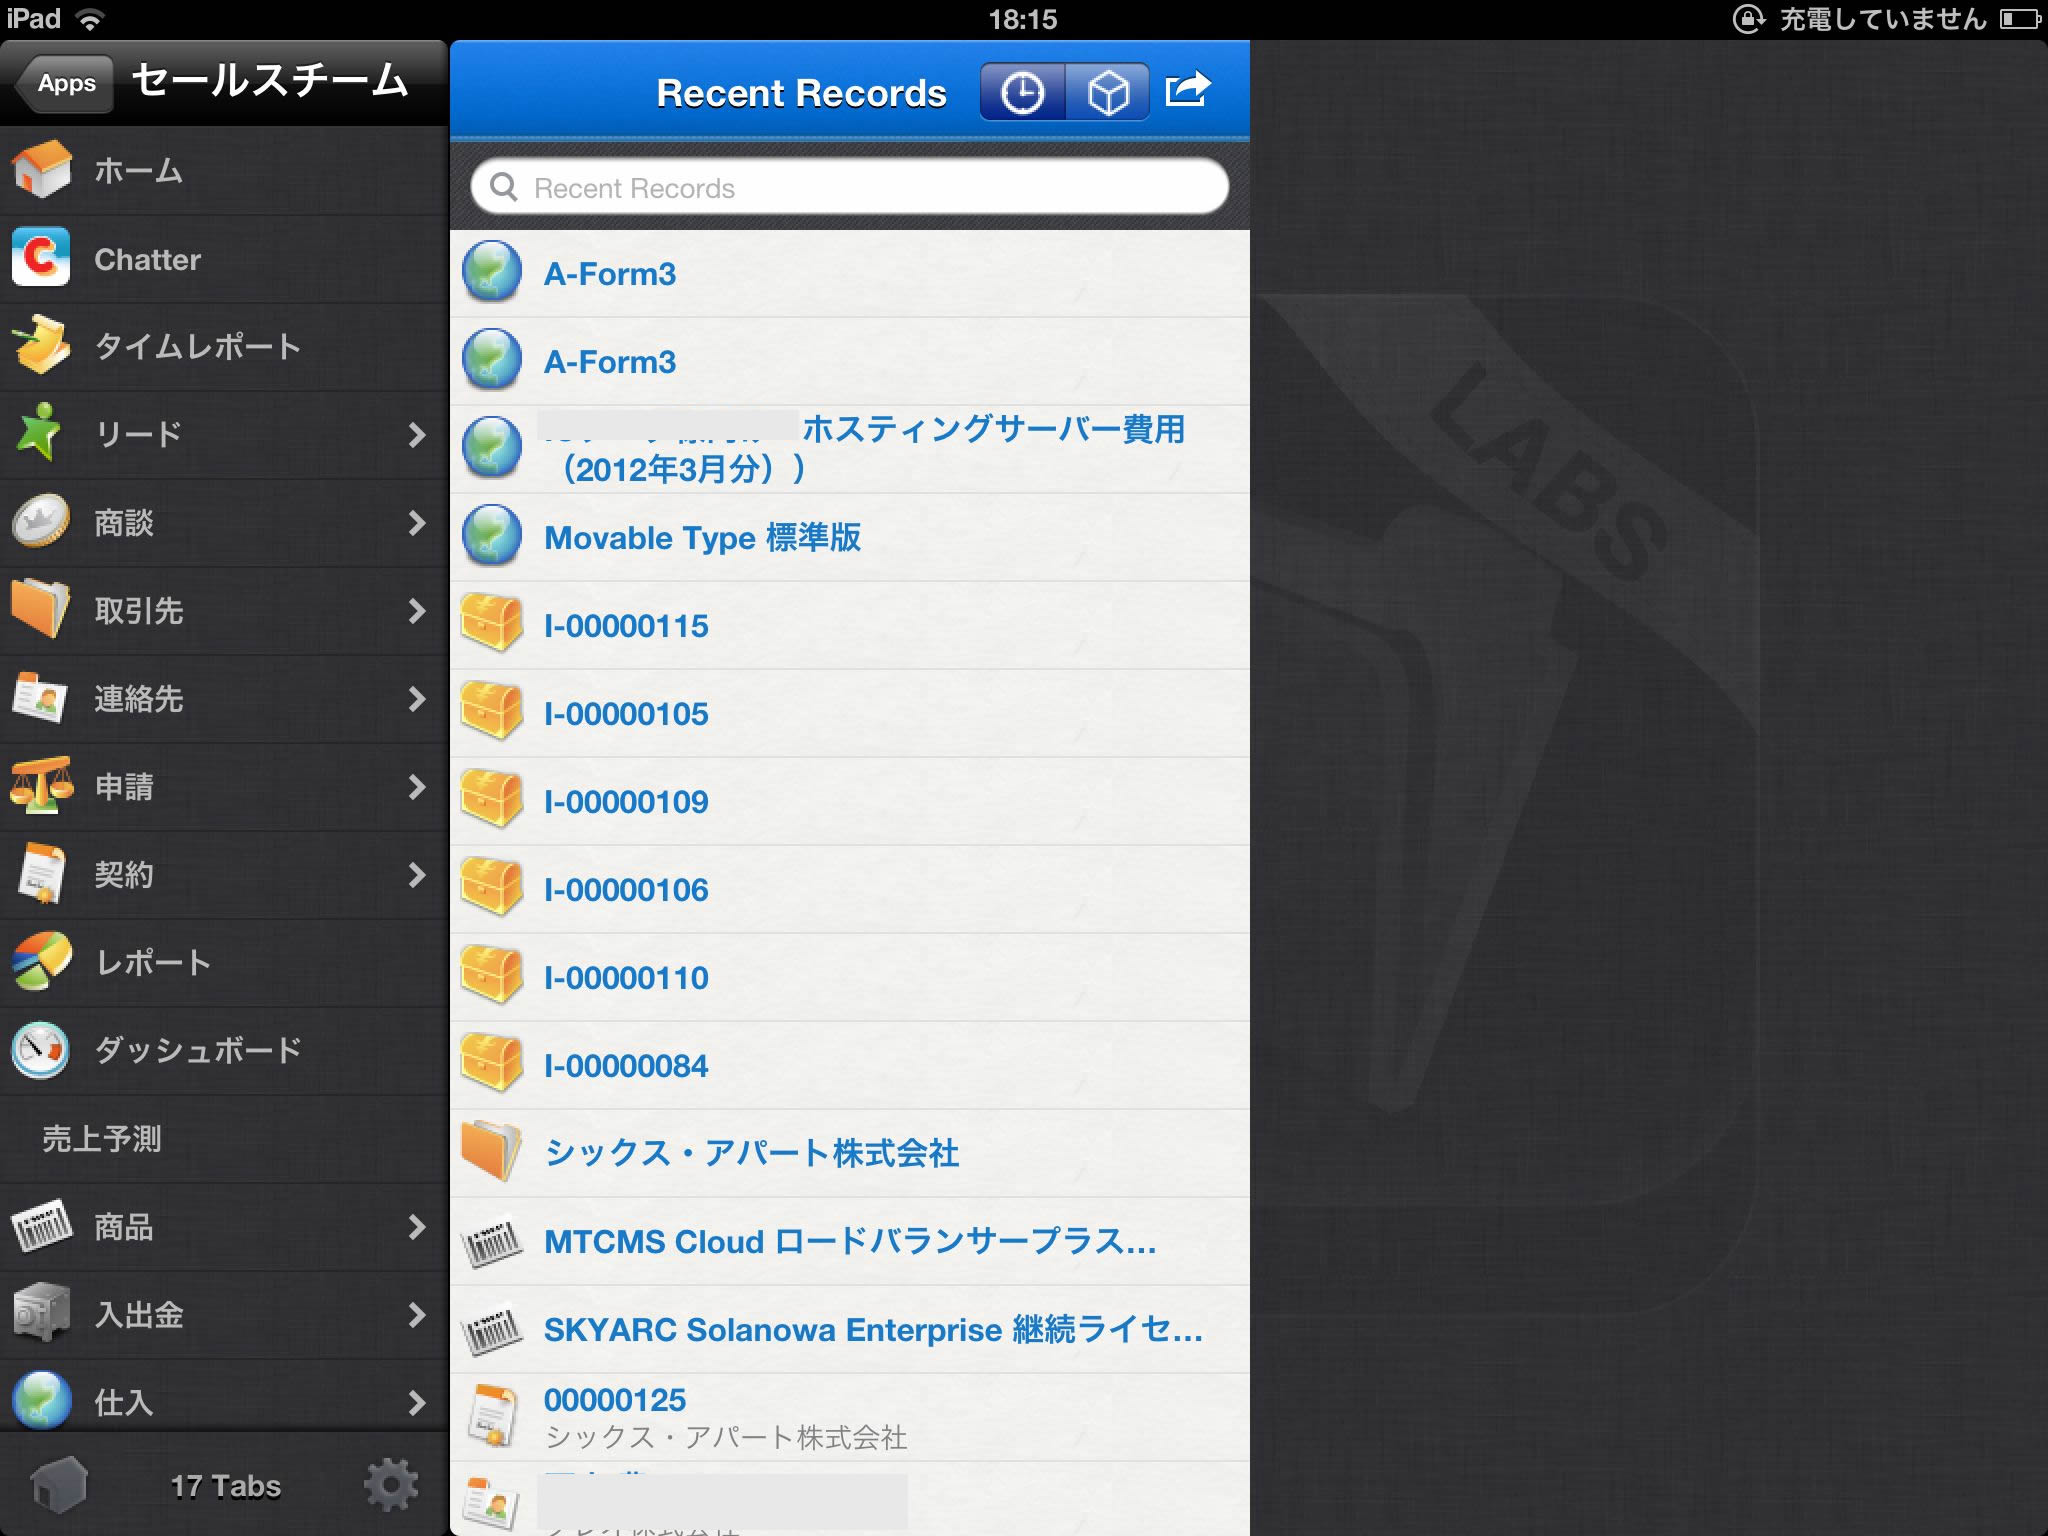Tap the 18:15 clock in status bar
2048x1536 pixels.
[1022, 19]
